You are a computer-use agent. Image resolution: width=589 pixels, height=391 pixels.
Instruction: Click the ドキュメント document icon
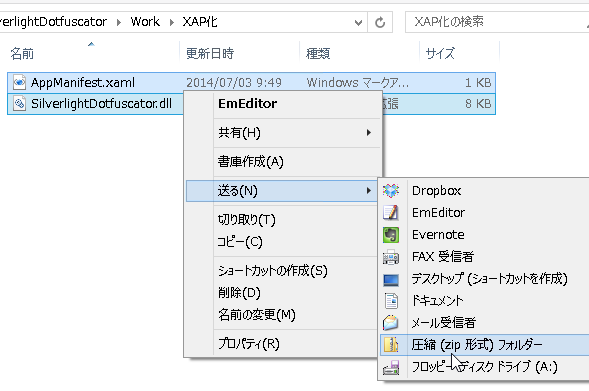point(391,301)
